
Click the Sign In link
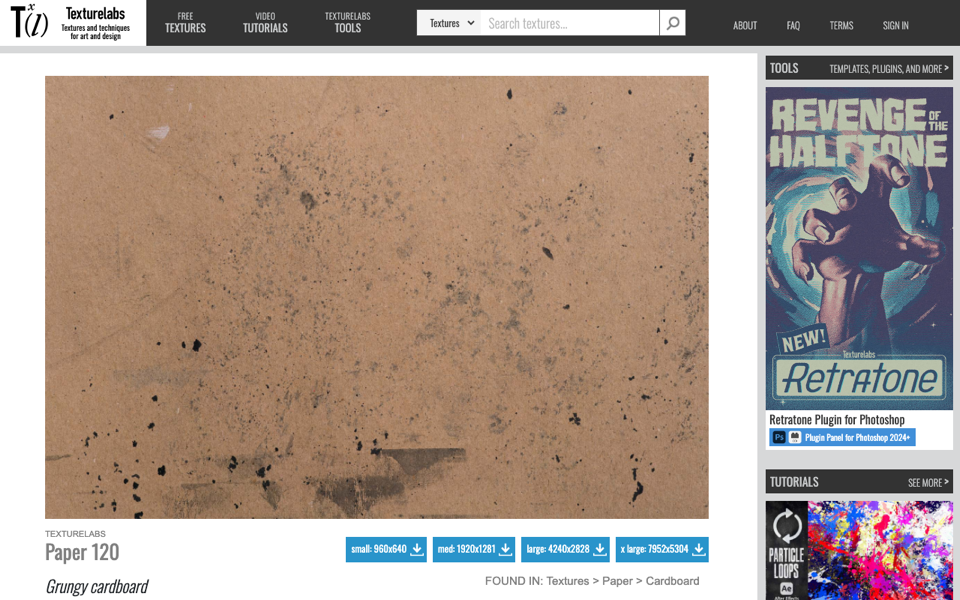[x=895, y=25]
